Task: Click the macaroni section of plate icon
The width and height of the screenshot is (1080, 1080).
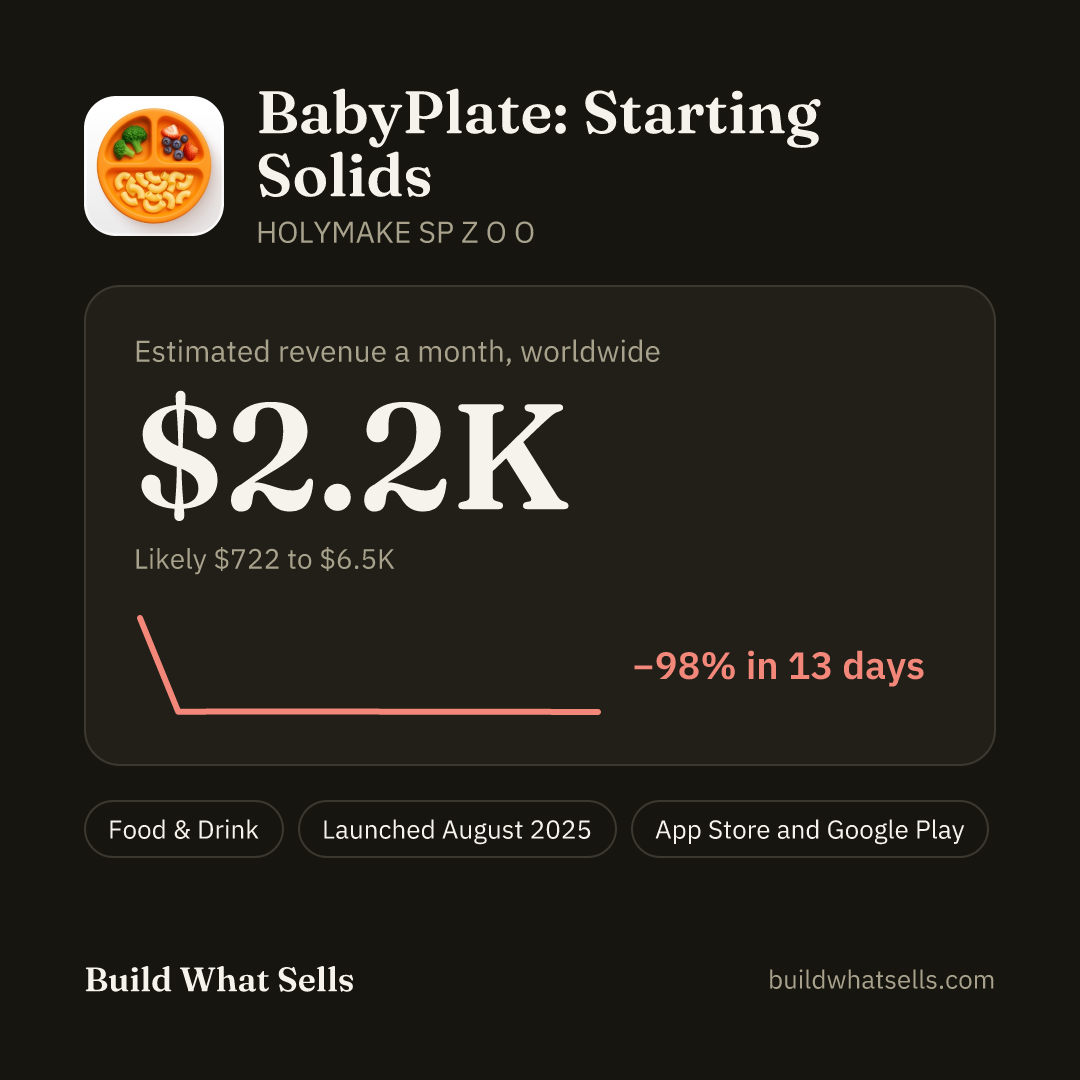Action: [x=154, y=191]
